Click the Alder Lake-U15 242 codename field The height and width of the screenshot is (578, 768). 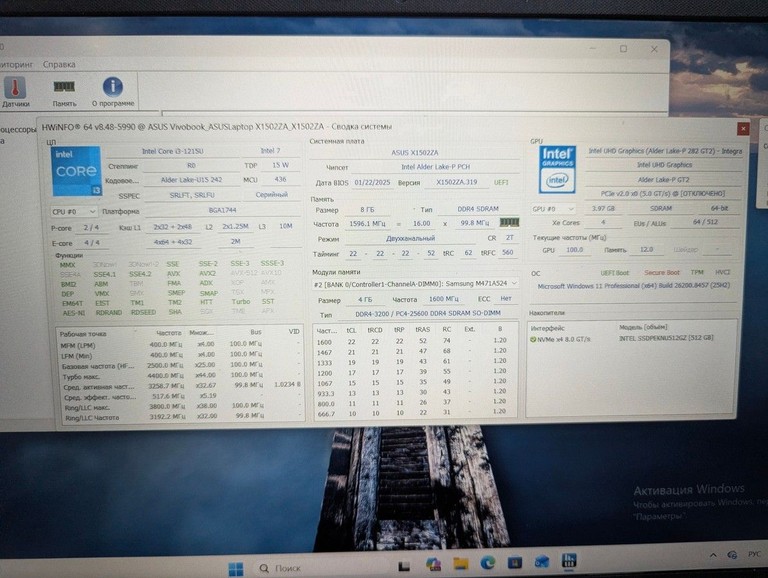[192, 180]
